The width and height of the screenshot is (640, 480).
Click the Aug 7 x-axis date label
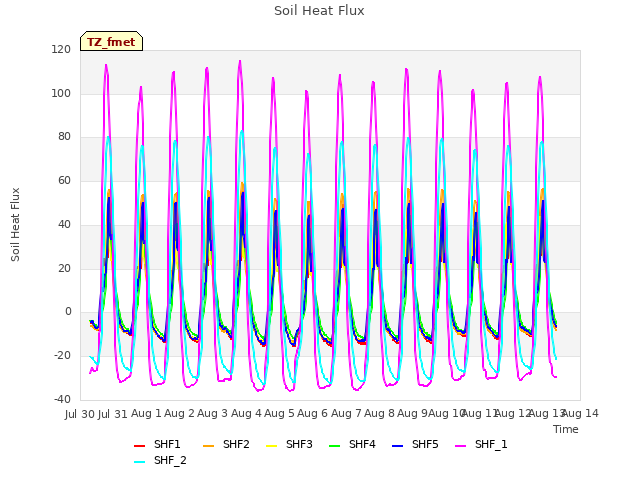[346, 413]
